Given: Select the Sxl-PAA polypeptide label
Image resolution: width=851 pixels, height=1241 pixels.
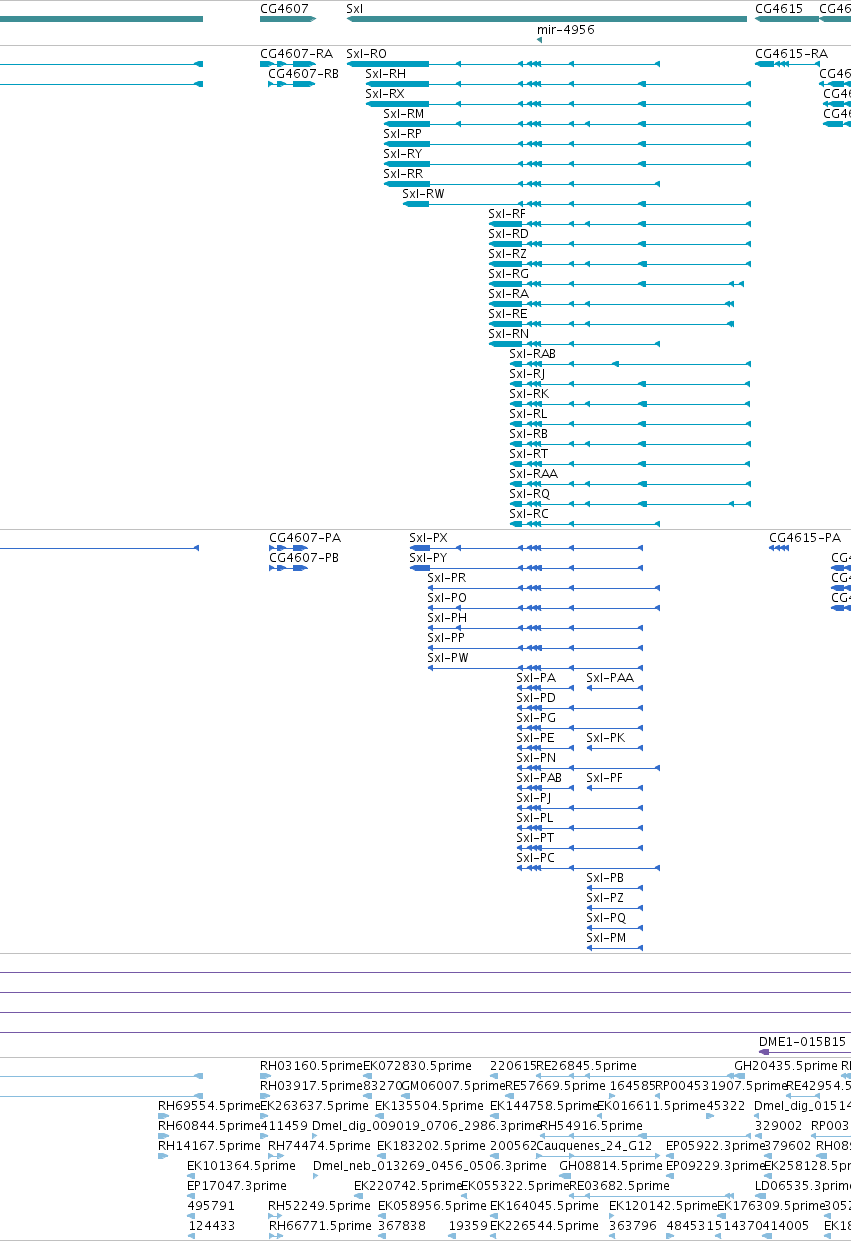Looking at the screenshot, I should point(610,678).
